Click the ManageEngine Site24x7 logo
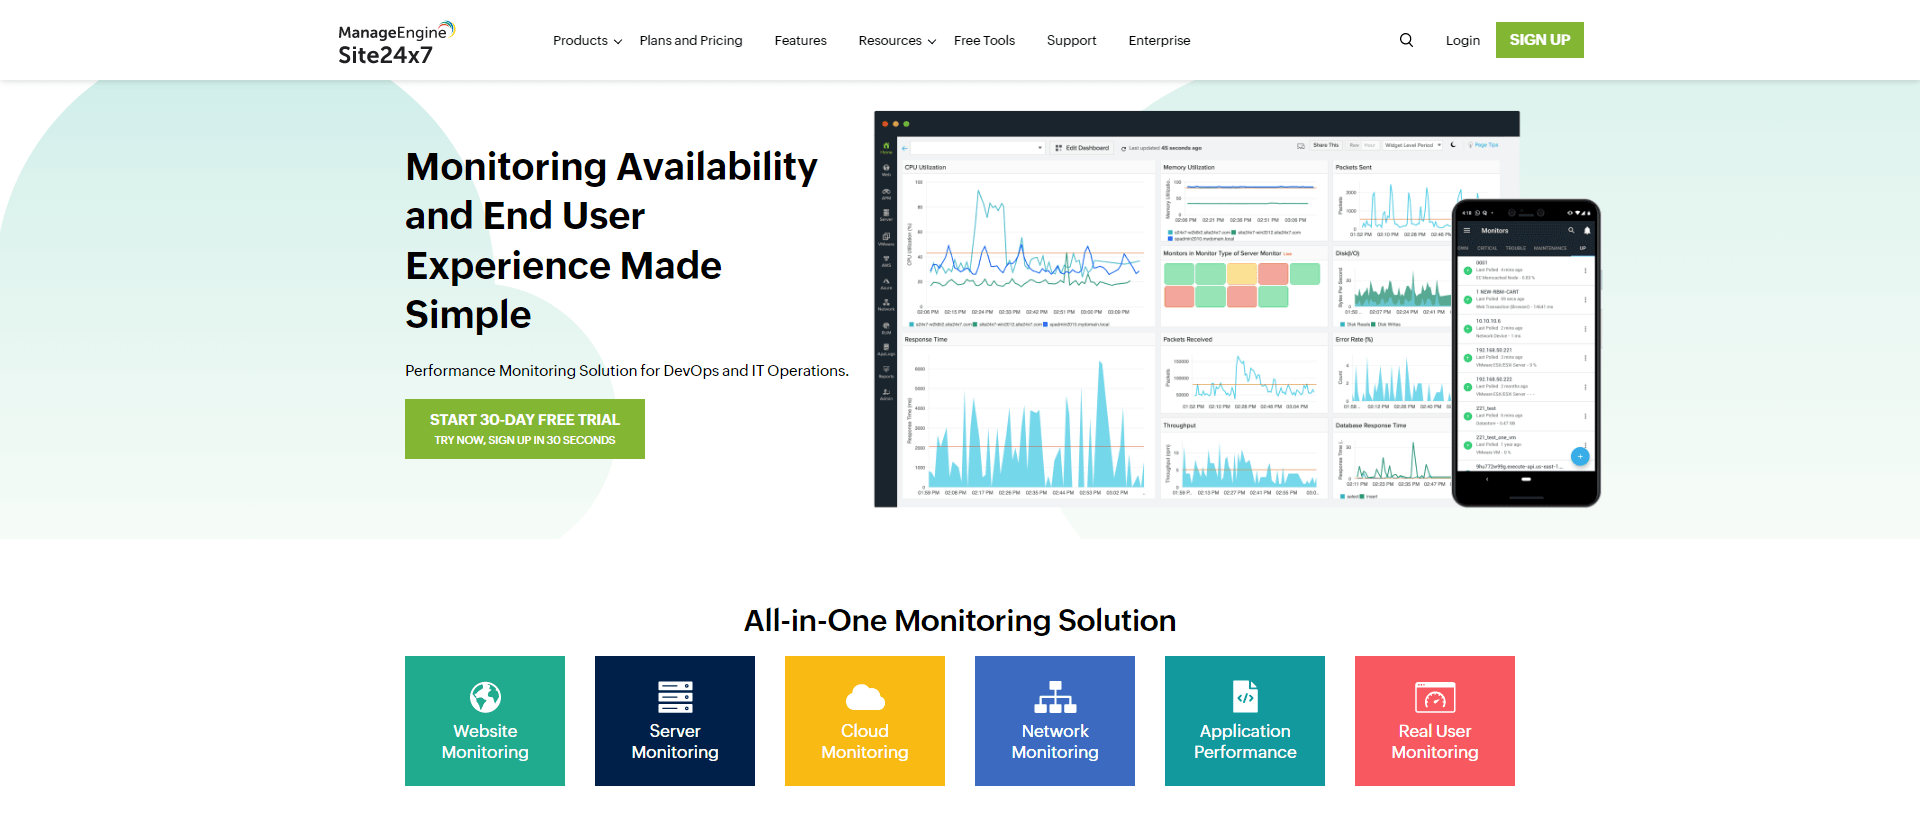The width and height of the screenshot is (1920, 820). (x=396, y=43)
